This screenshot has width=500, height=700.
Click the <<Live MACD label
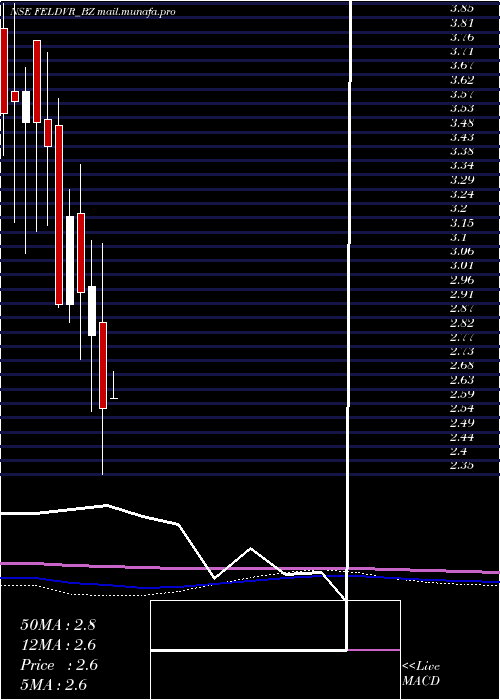[421, 674]
